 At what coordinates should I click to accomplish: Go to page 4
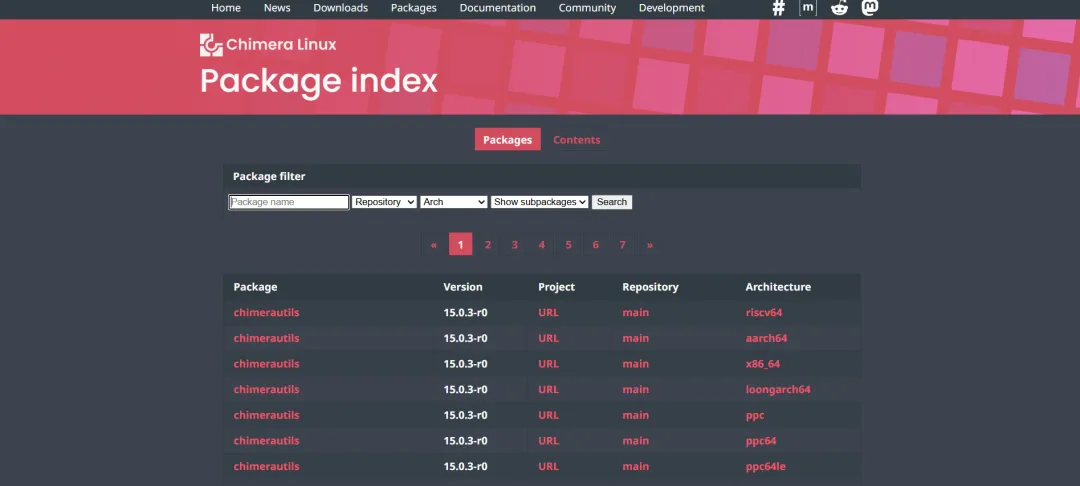pyautogui.click(x=541, y=244)
